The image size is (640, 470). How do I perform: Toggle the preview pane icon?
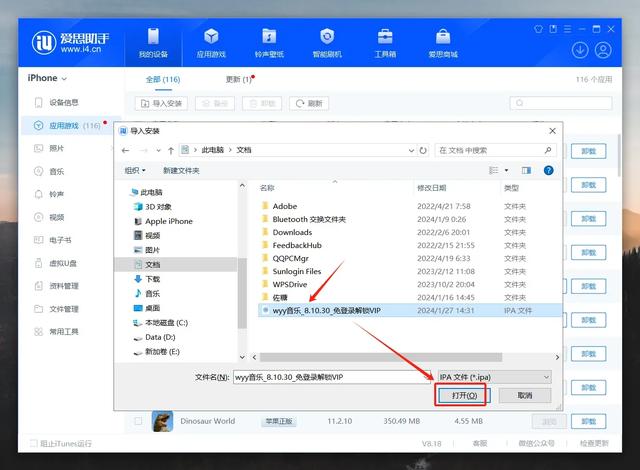point(526,170)
